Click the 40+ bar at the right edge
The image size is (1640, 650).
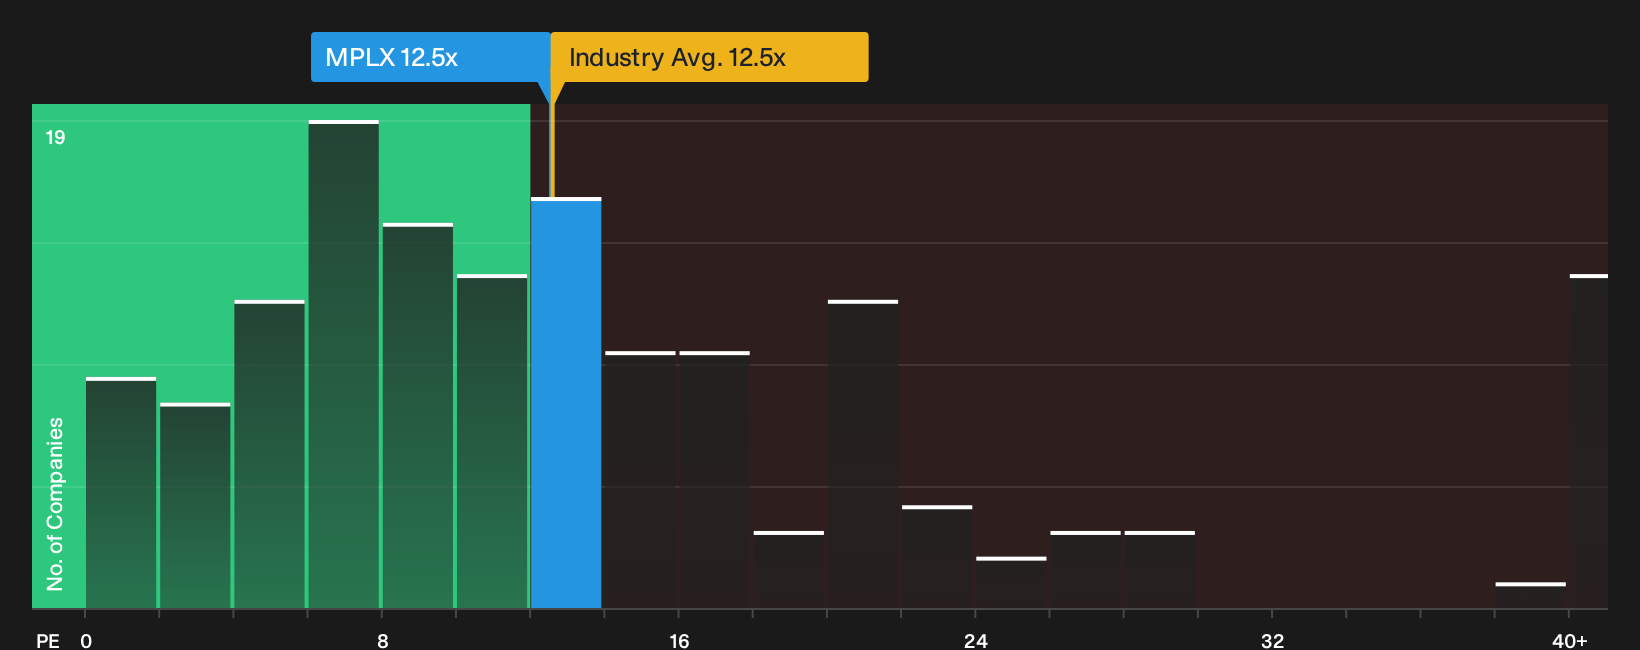coord(1589,441)
